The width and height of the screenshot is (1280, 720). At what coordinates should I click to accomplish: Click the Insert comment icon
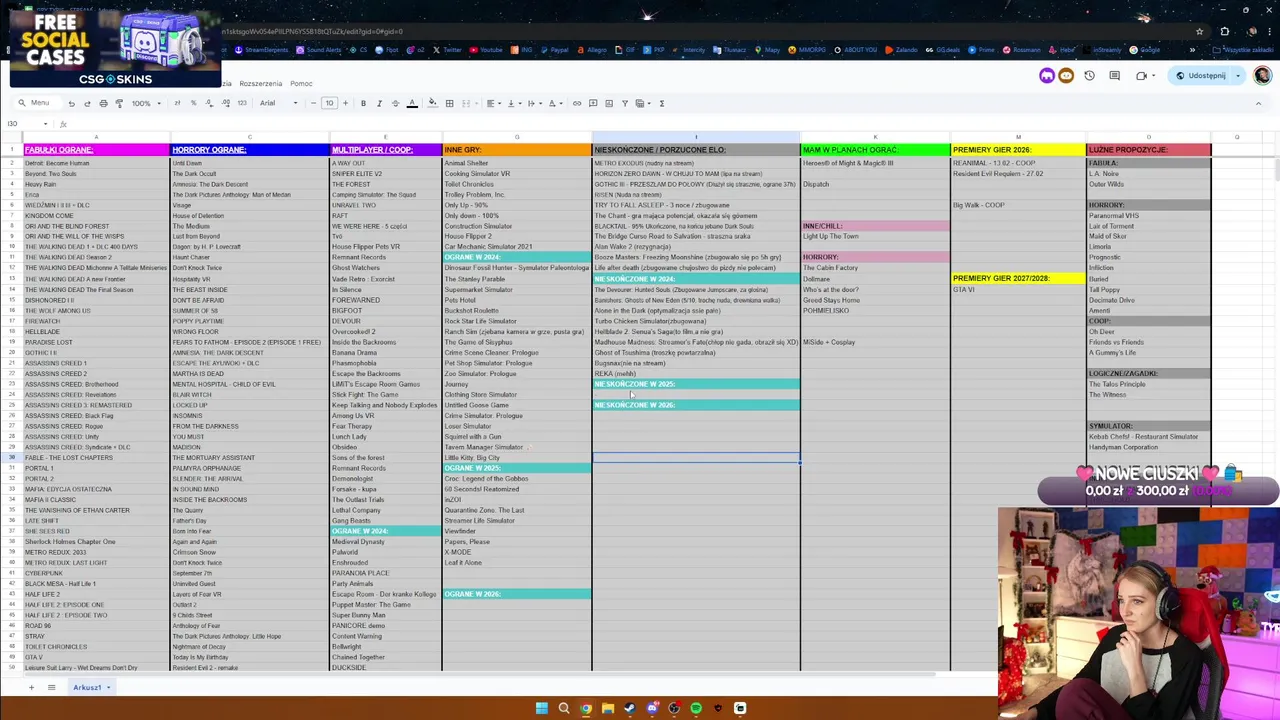tap(593, 103)
